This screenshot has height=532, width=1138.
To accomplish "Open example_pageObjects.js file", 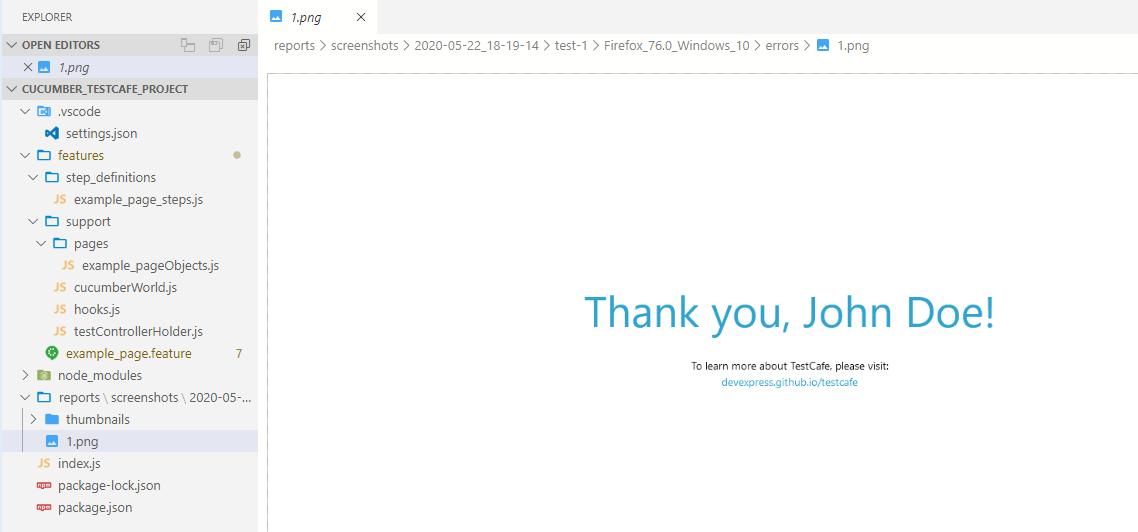I will point(150,266).
